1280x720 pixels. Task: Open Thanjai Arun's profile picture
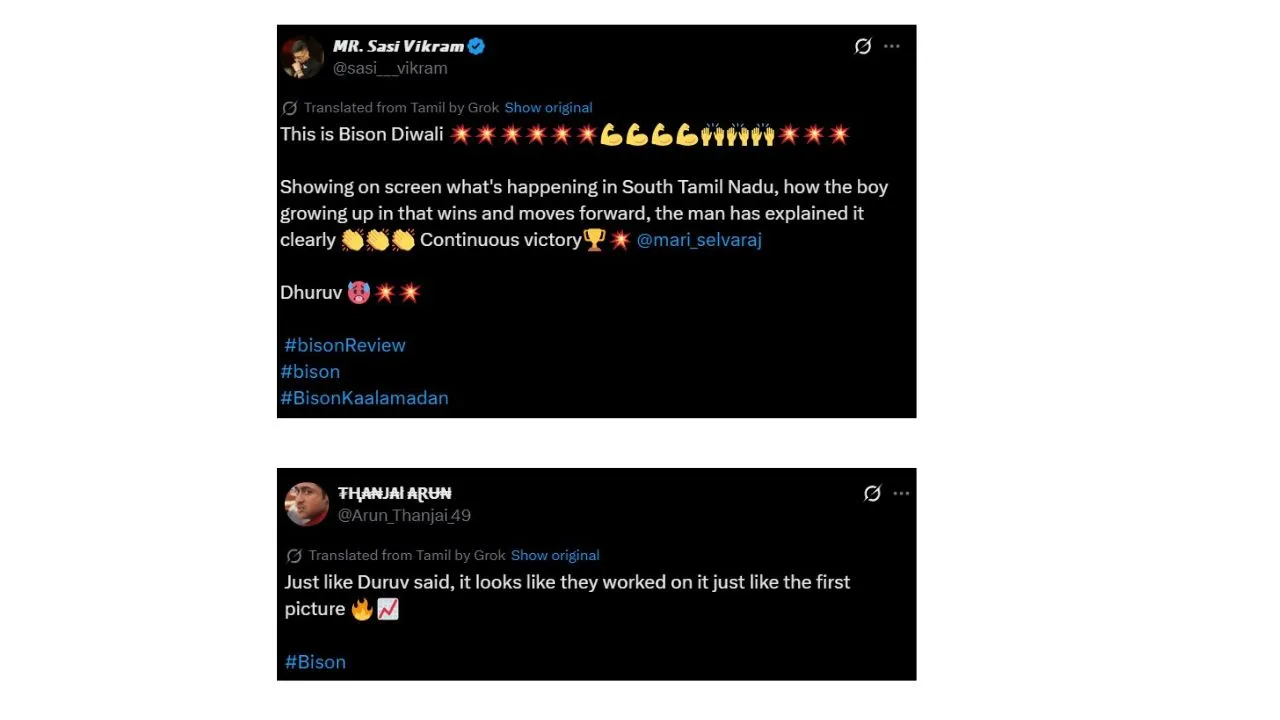click(307, 504)
